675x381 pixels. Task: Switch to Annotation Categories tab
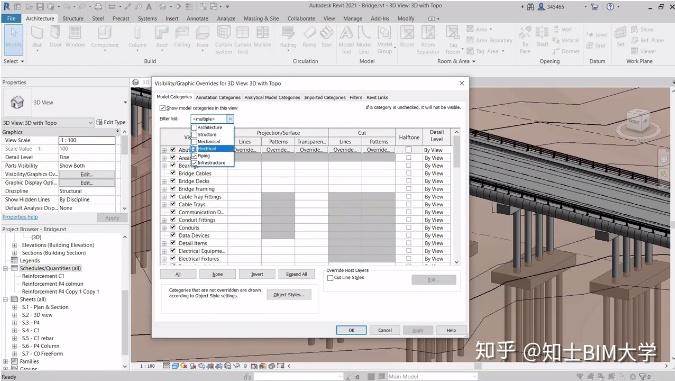click(x=218, y=97)
